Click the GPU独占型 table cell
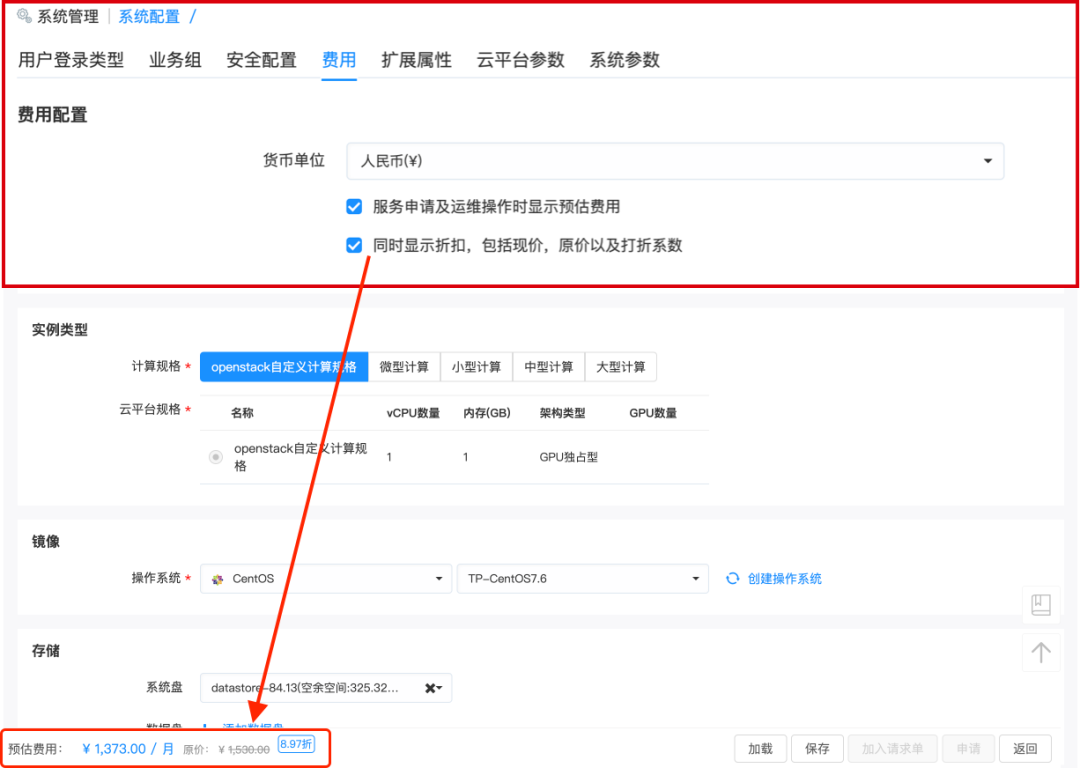This screenshot has height=768, width=1080. tap(569, 457)
